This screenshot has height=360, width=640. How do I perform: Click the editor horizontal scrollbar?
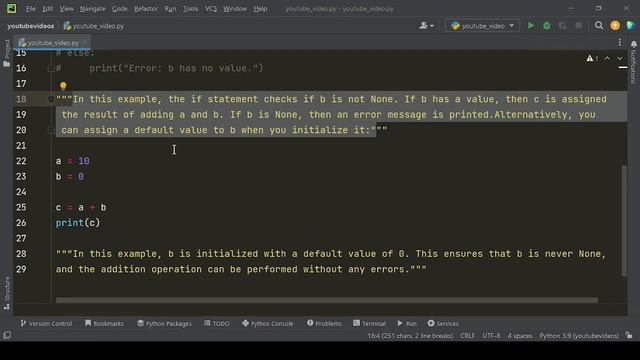click(327, 300)
